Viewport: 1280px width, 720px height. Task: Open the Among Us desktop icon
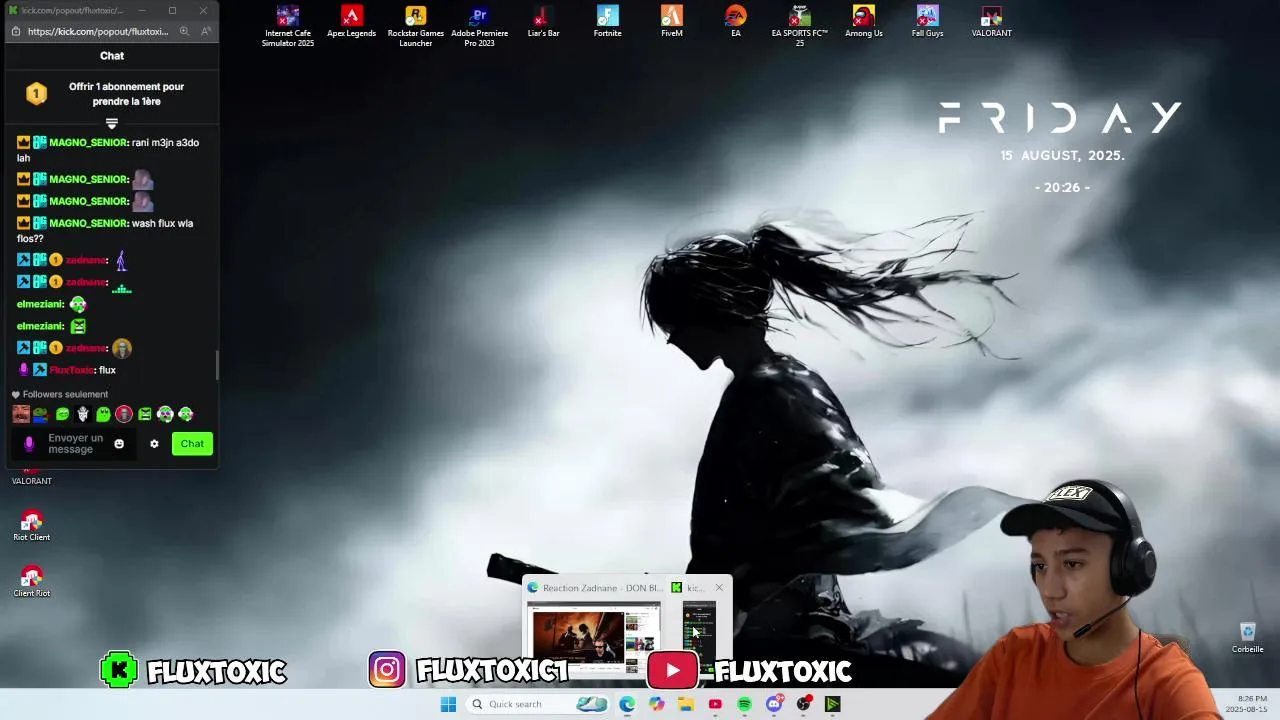863,22
